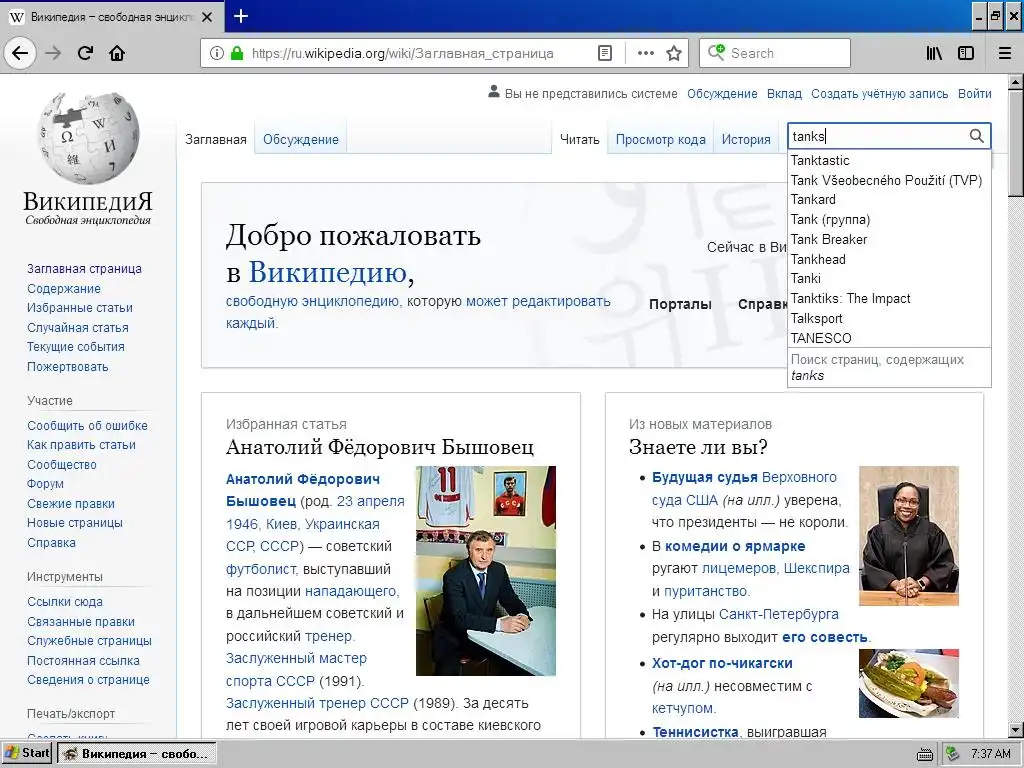The image size is (1024, 768).
Task: Bookmark this page with the star icon
Action: 674,54
